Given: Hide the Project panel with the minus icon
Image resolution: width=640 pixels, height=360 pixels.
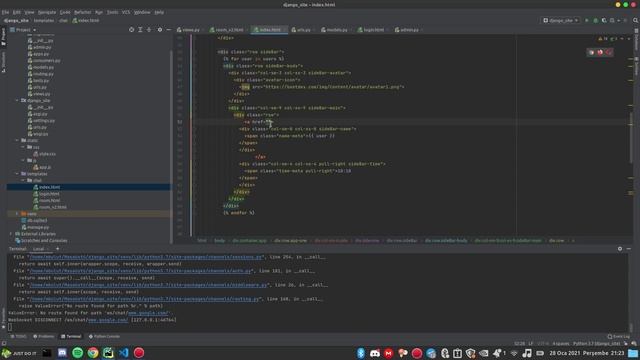Looking at the screenshot, I should point(169,30).
